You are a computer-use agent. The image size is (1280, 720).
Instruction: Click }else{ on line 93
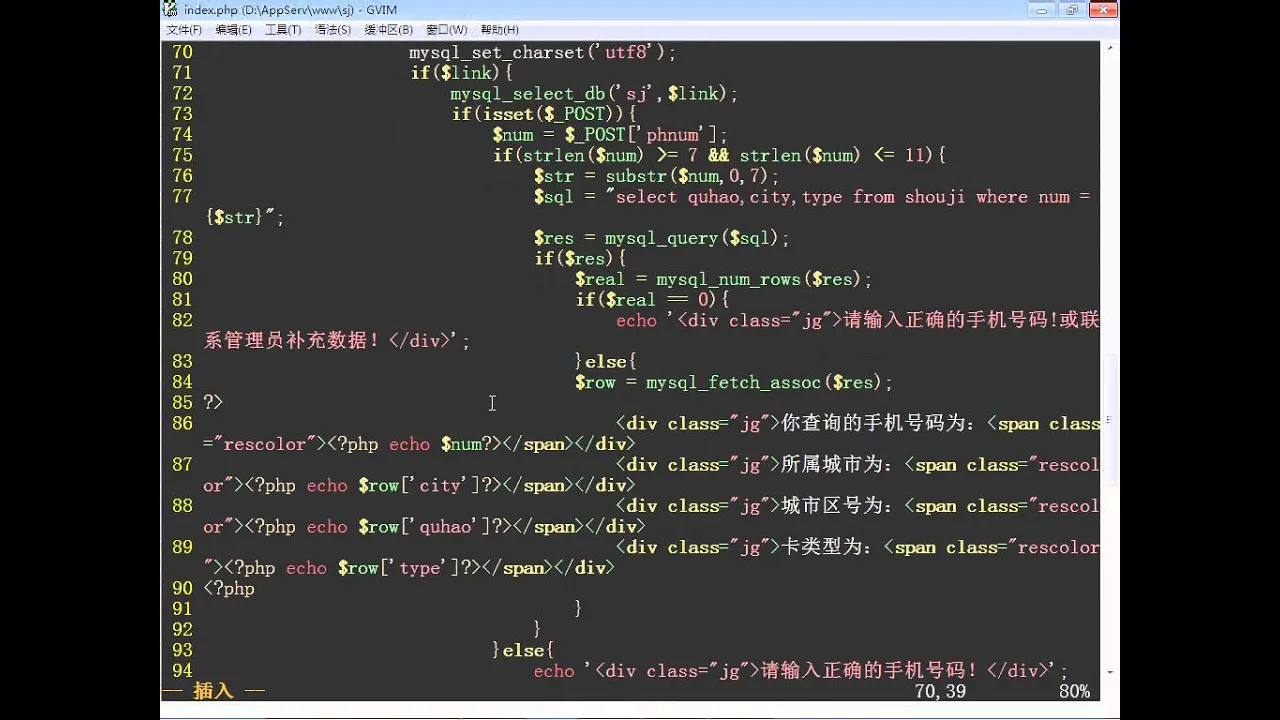click(x=523, y=650)
